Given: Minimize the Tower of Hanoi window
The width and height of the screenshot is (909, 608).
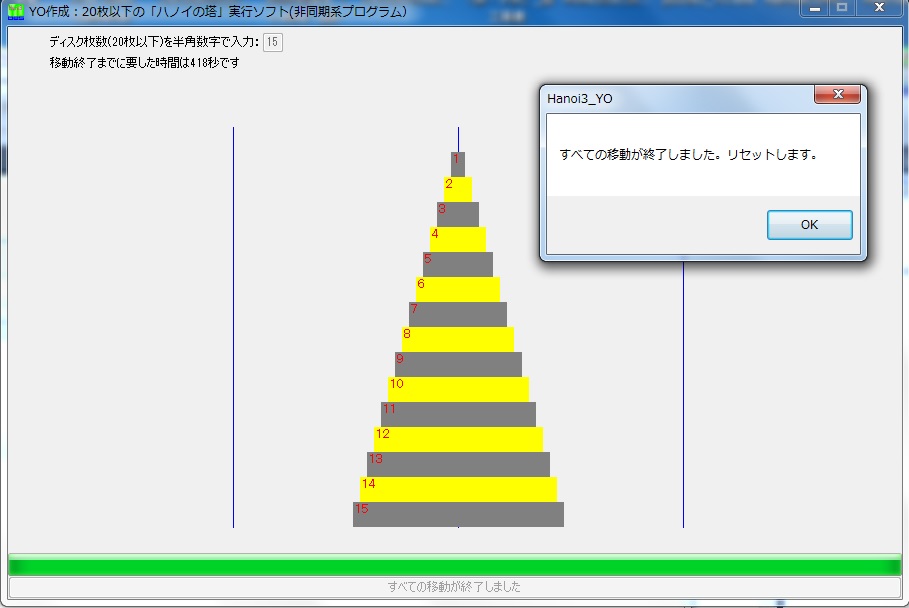Looking at the screenshot, I should tap(816, 9).
